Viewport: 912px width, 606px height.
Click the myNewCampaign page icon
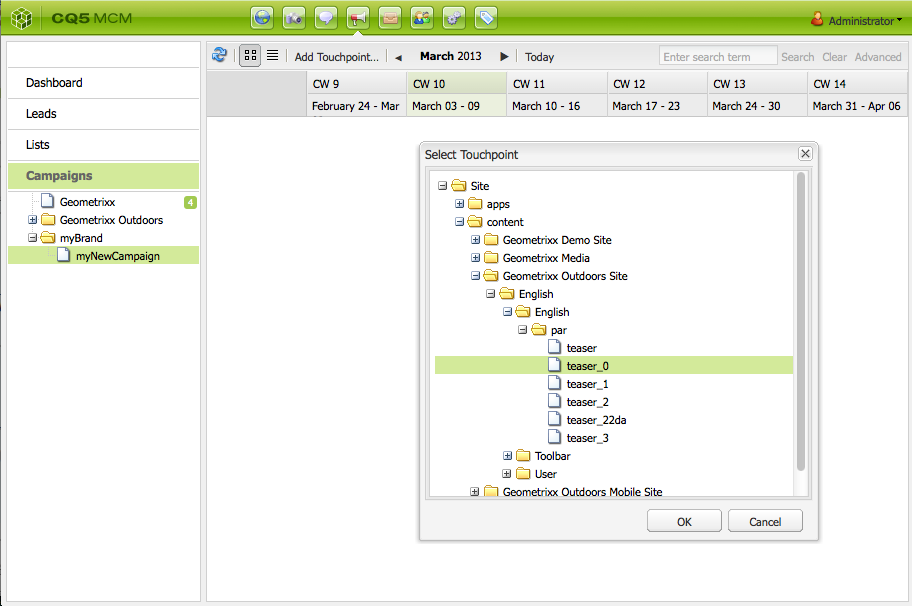64,255
